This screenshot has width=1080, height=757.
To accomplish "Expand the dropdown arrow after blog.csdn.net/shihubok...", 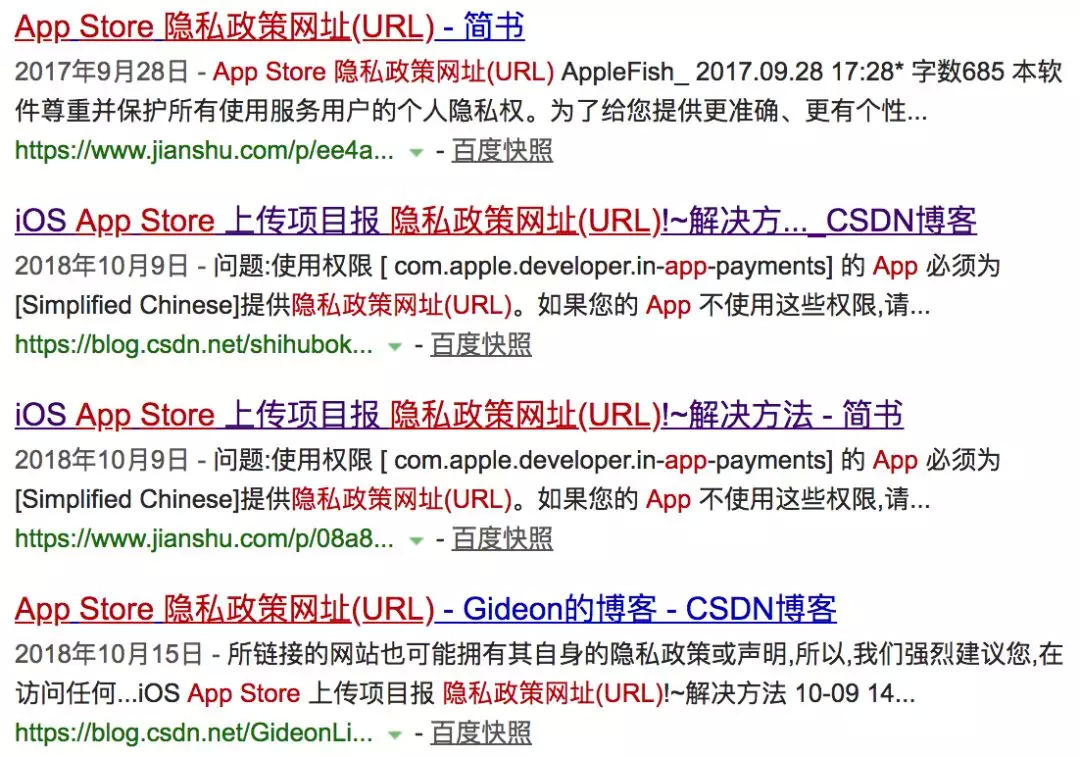I will click(395, 346).
